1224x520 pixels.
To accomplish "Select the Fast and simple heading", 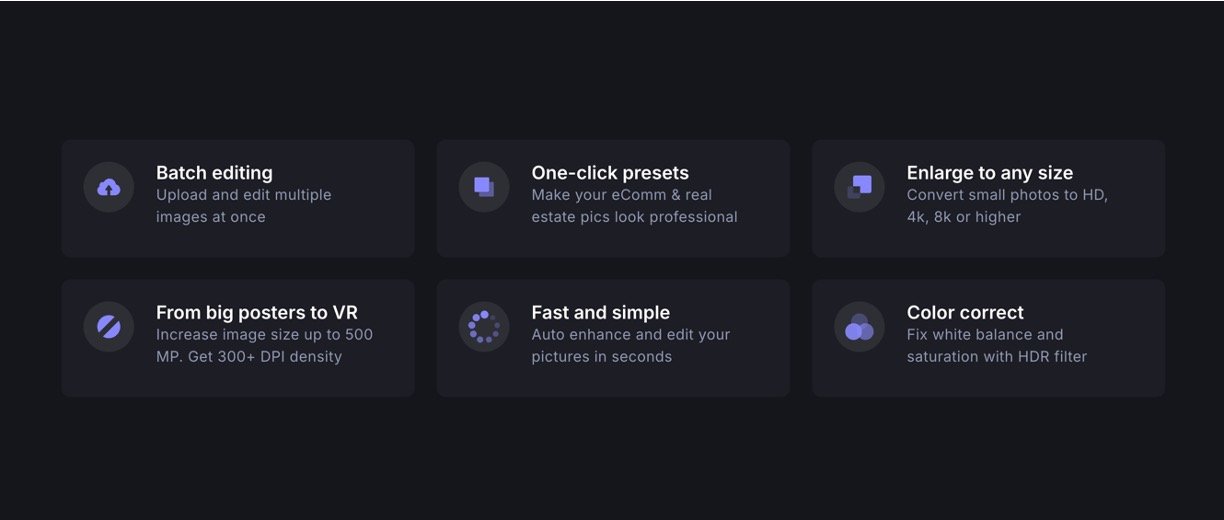I will click(600, 313).
